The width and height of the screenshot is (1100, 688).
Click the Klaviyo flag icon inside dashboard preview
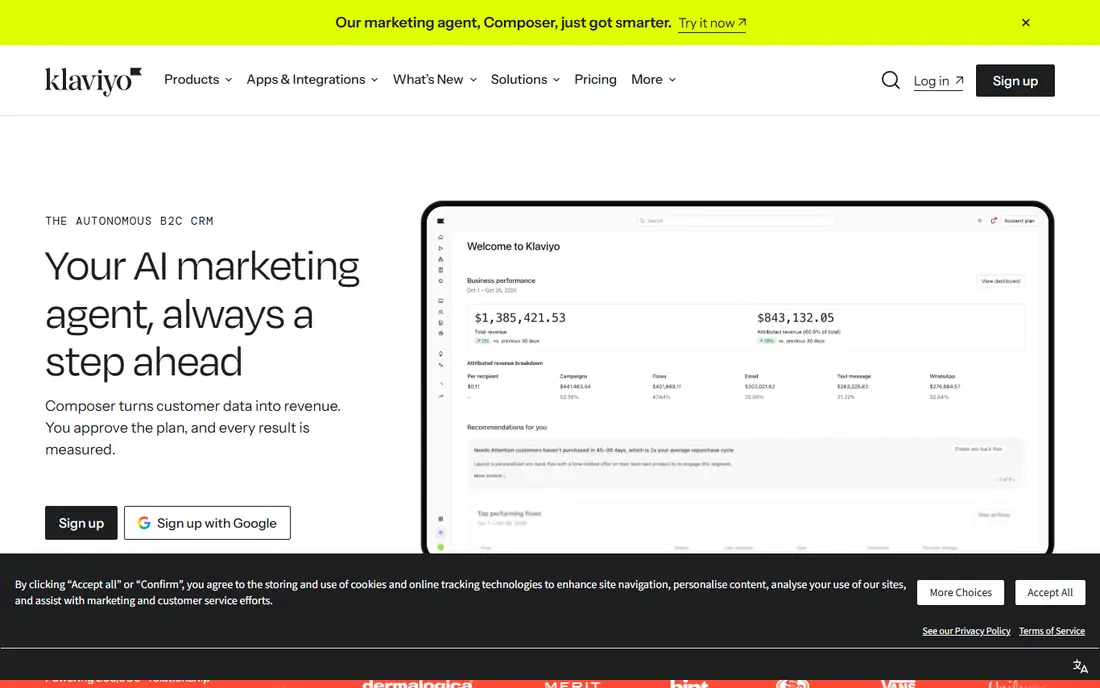[x=441, y=221]
